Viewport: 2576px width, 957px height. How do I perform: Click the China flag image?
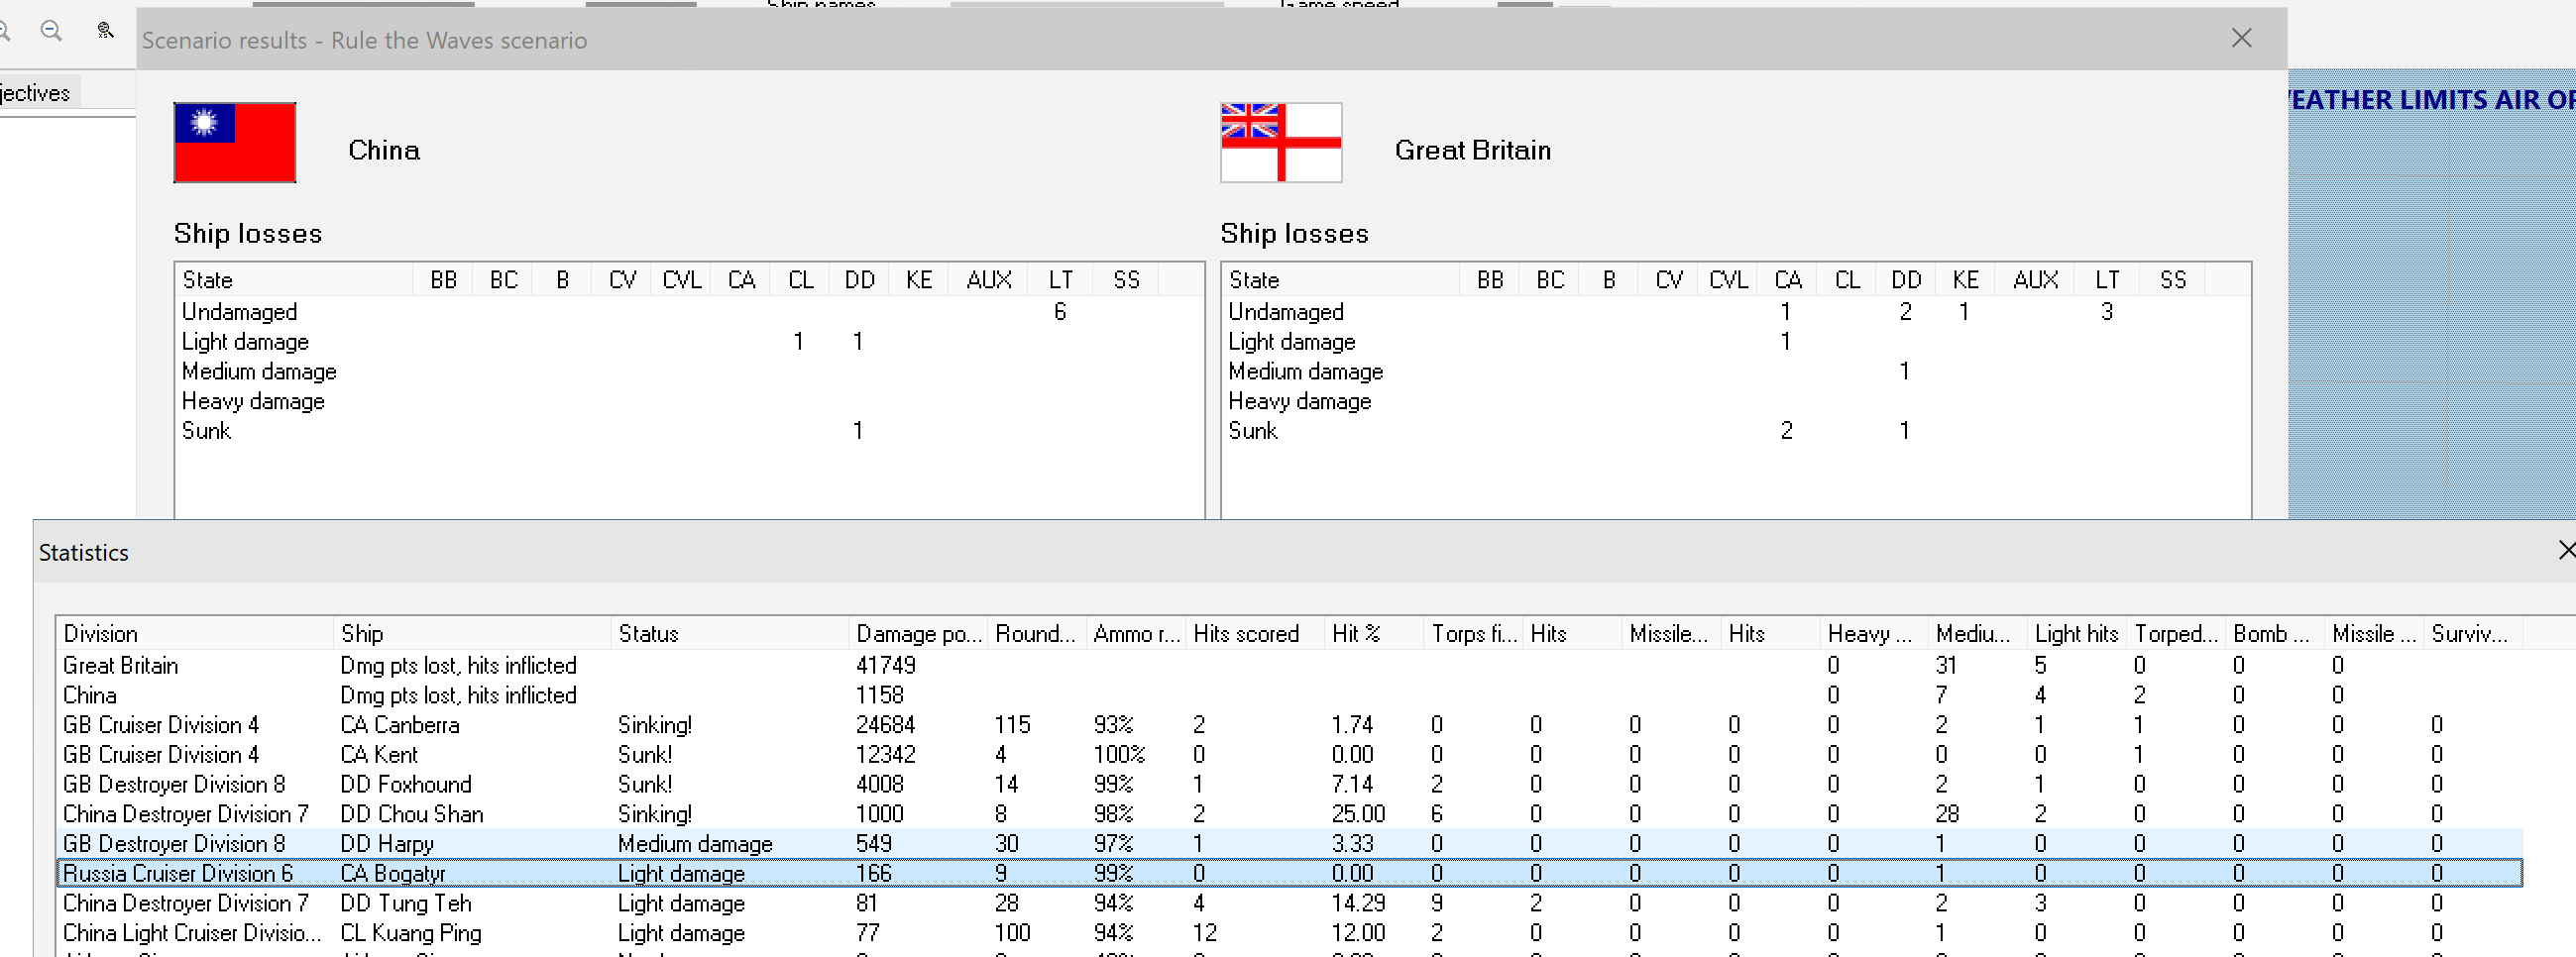click(235, 143)
